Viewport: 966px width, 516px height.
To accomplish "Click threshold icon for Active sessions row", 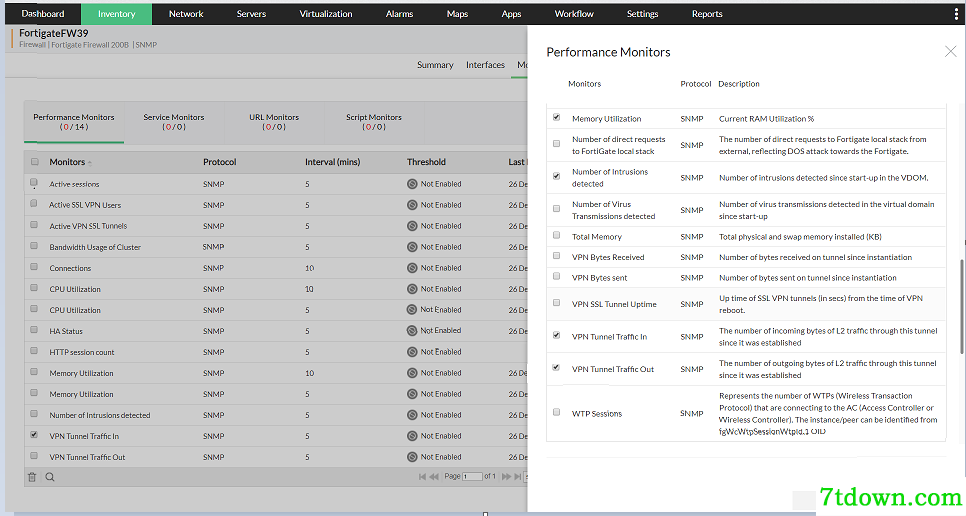I will click(x=412, y=183).
